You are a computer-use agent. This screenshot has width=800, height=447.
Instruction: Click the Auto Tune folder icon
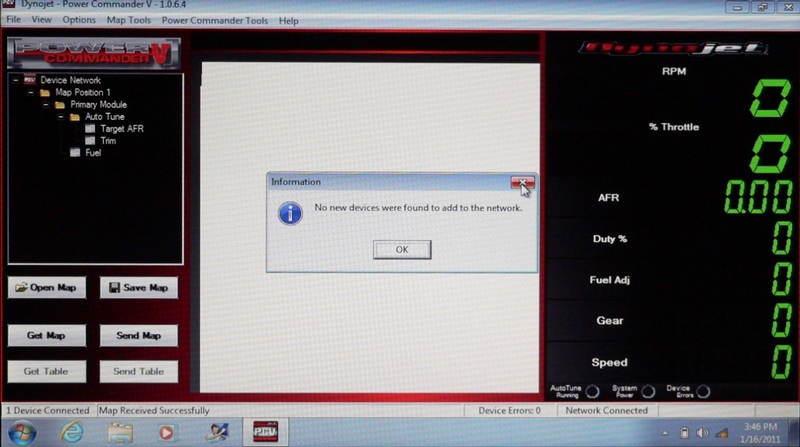tap(74, 117)
